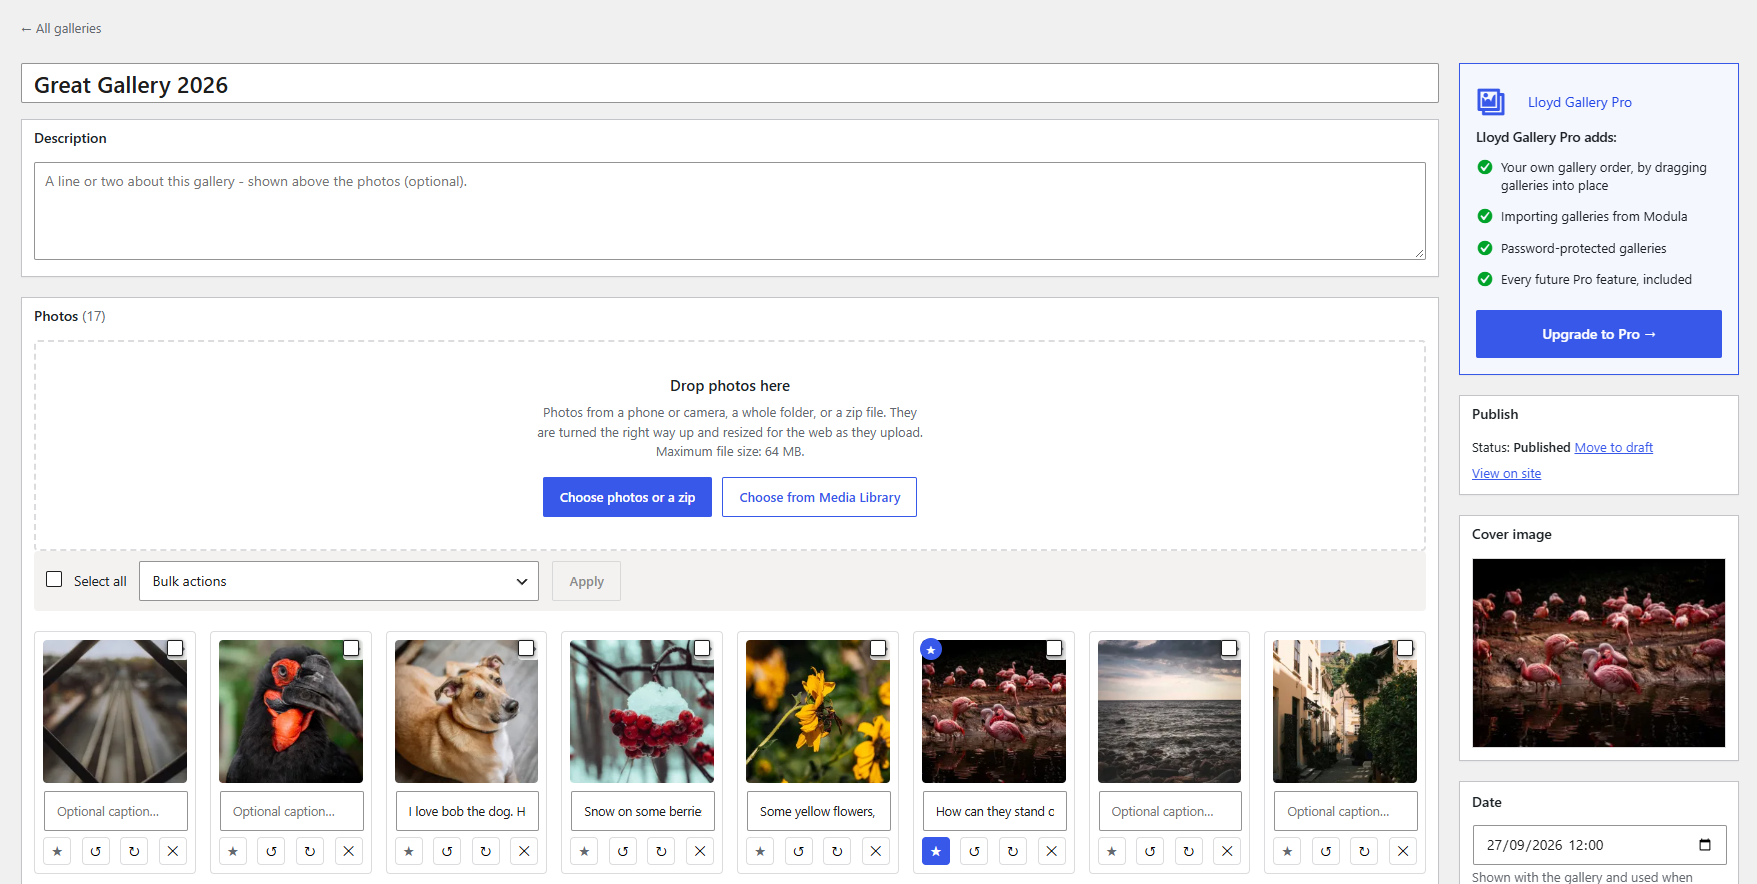Rotate the hornbill bird photo left
The image size is (1757, 884).
[272, 851]
